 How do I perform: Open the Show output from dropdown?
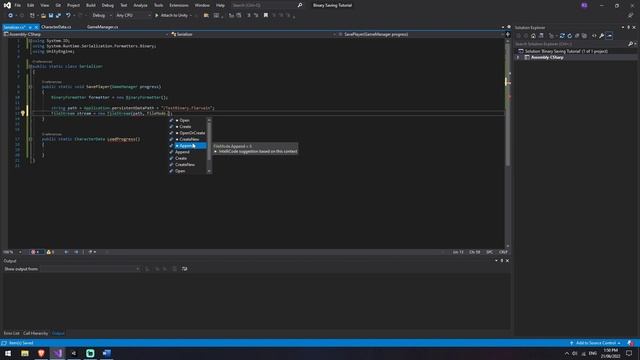tap(90, 269)
